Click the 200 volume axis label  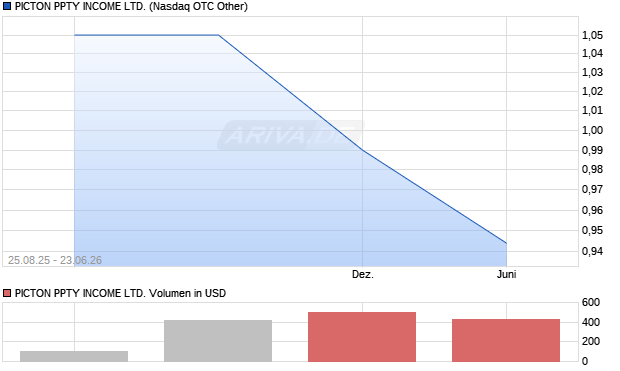[591, 341]
